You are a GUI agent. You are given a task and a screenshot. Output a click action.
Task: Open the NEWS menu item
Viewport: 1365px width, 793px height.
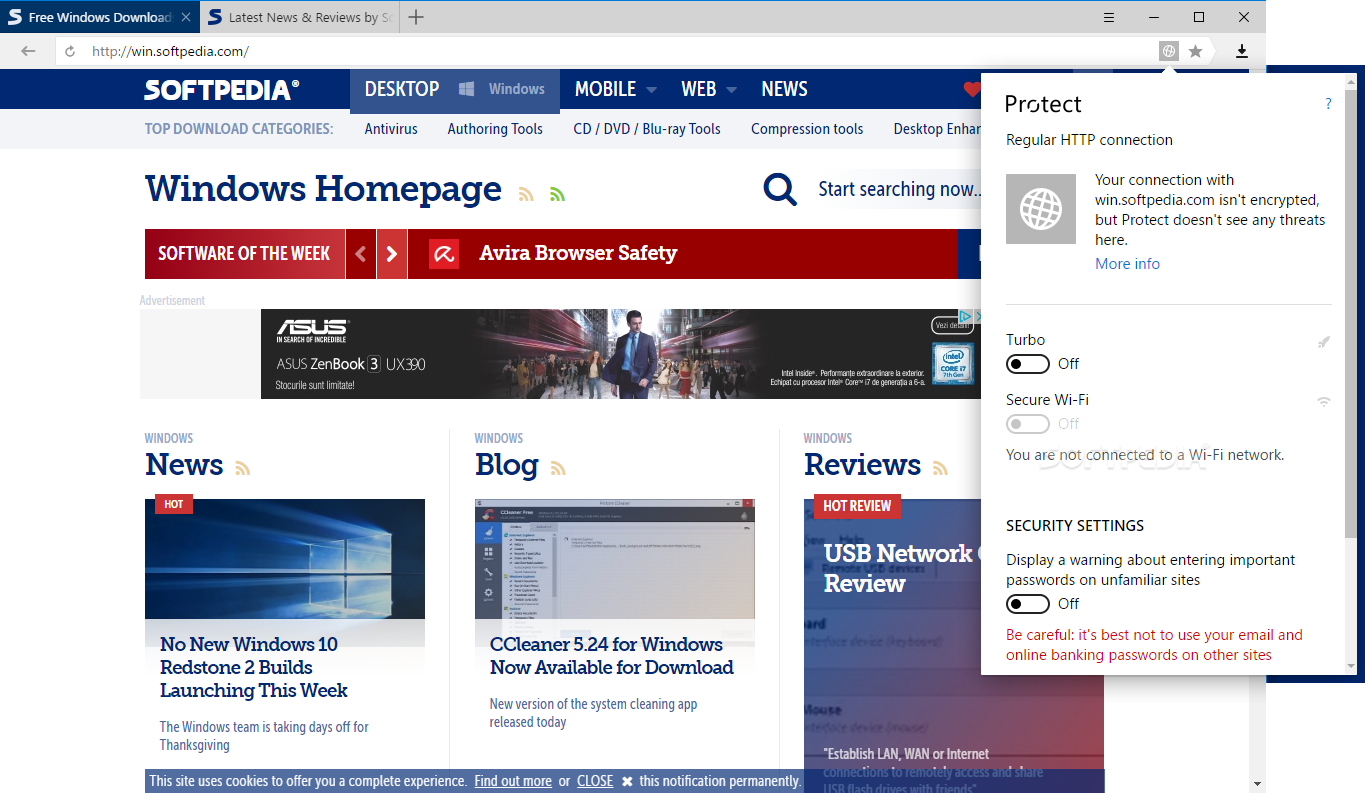click(x=784, y=89)
